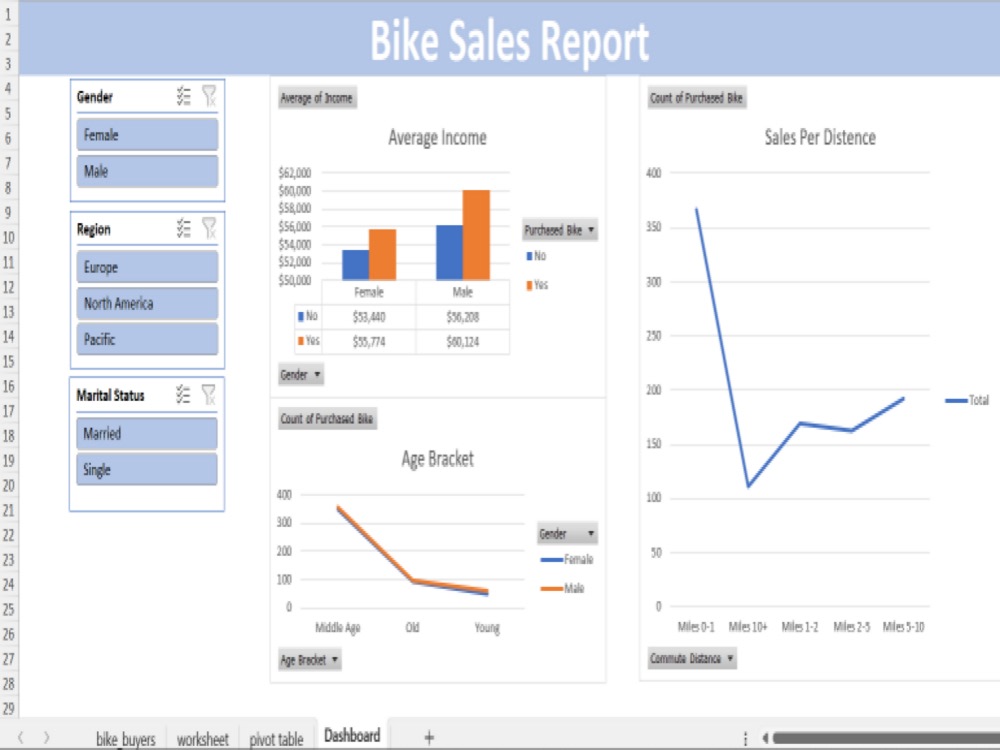
Task: Go to next sheet tab arrow
Action: click(x=47, y=738)
